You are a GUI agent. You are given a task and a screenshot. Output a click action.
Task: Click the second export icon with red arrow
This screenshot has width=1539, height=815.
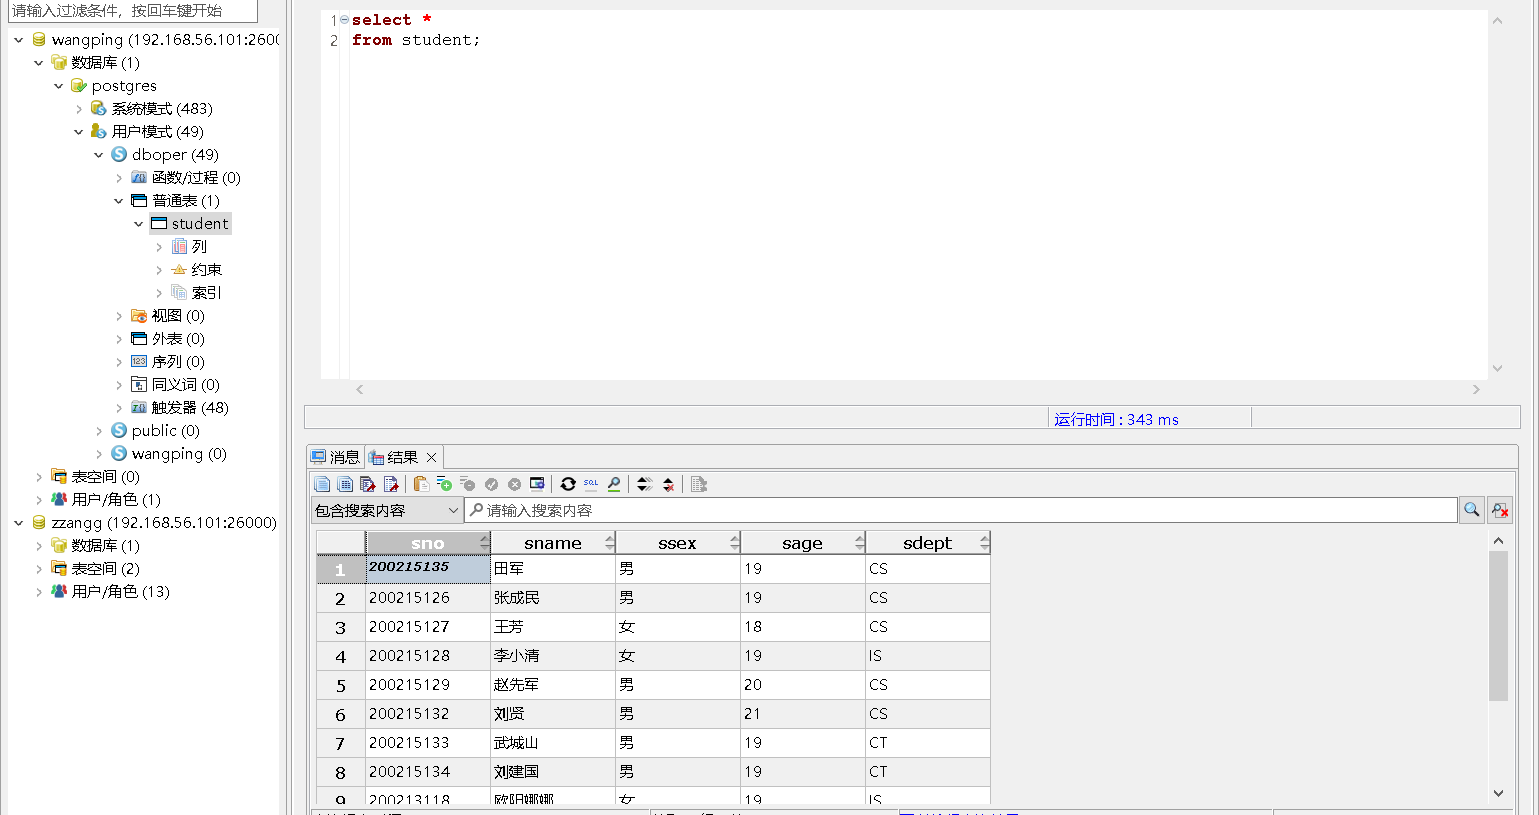[391, 484]
